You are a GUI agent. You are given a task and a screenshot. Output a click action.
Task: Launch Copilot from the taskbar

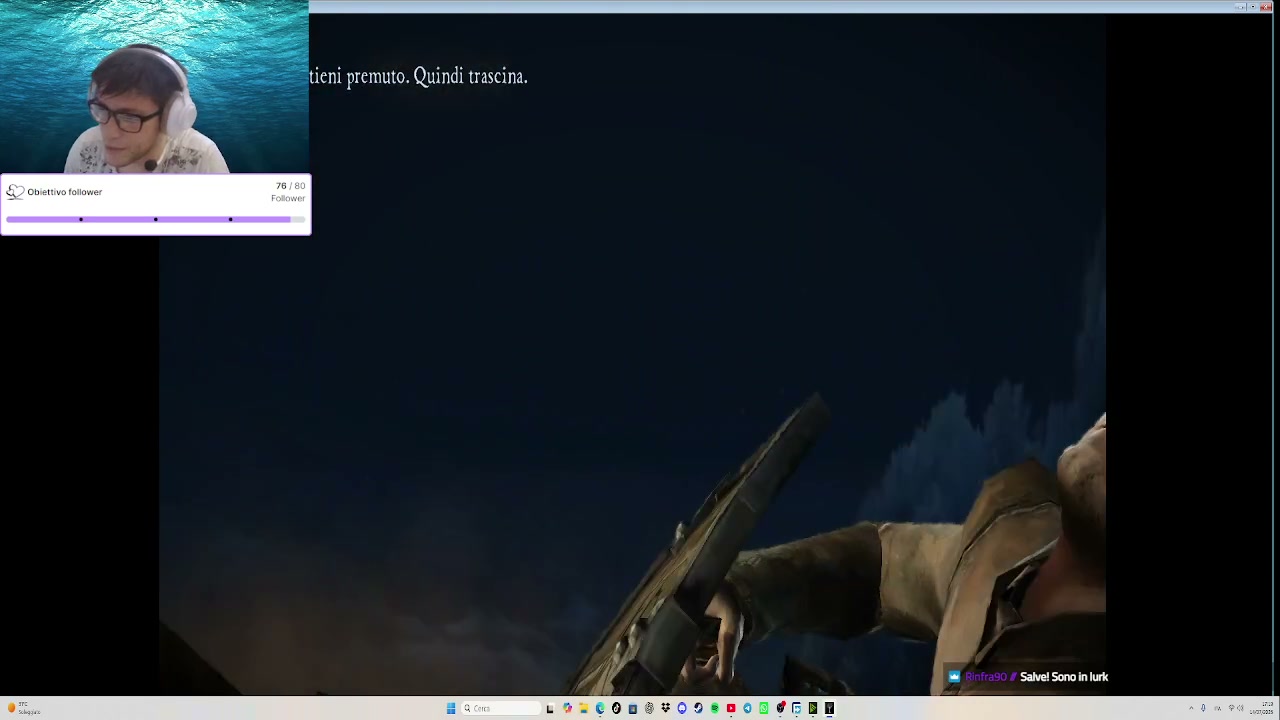coord(567,708)
